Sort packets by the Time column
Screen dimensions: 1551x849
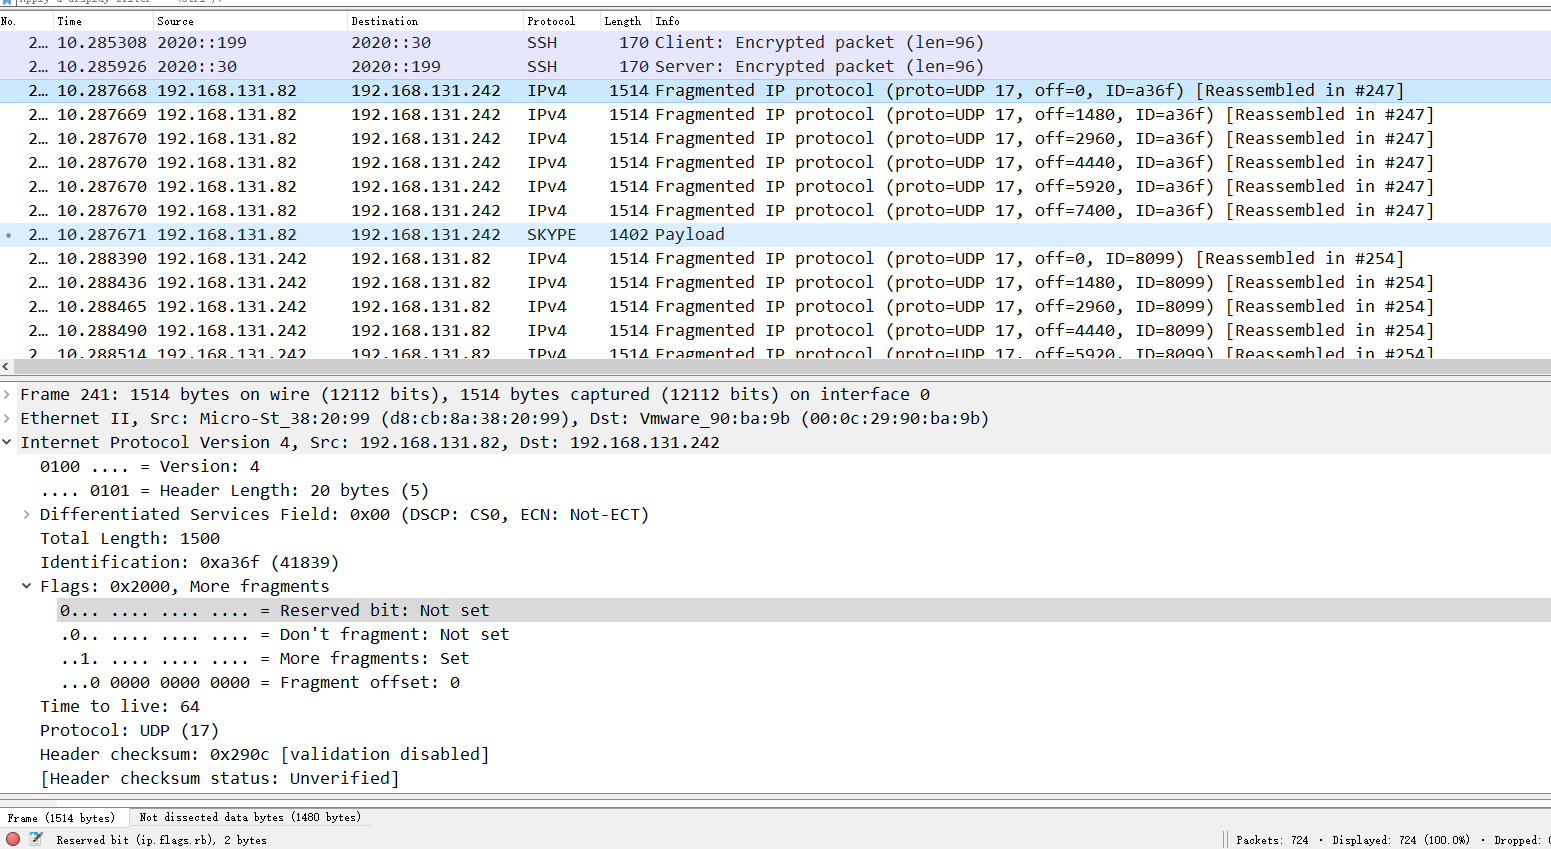coord(104,21)
